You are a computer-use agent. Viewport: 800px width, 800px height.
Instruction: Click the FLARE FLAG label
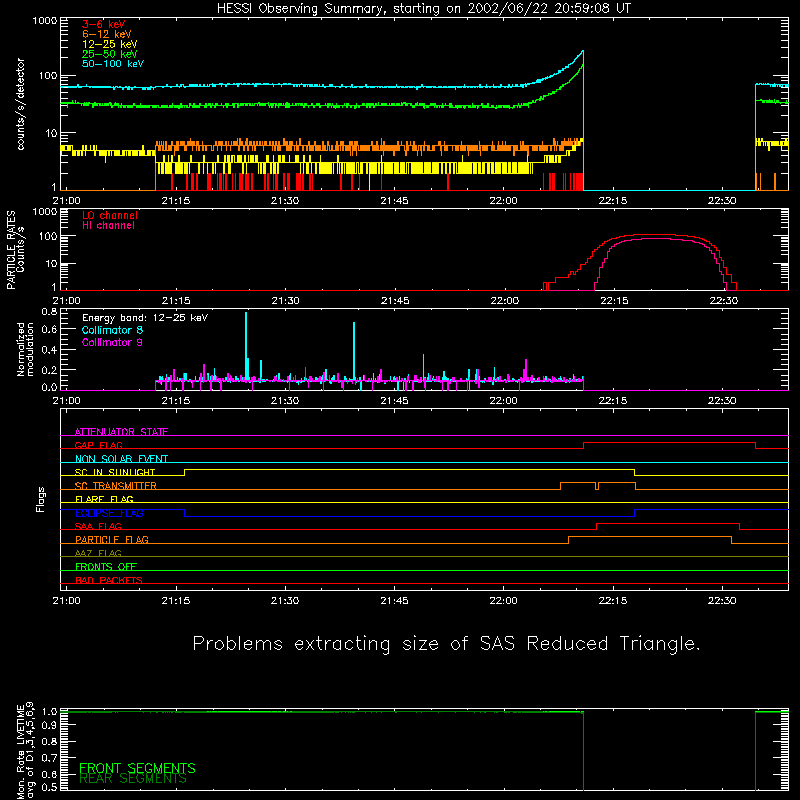click(104, 499)
